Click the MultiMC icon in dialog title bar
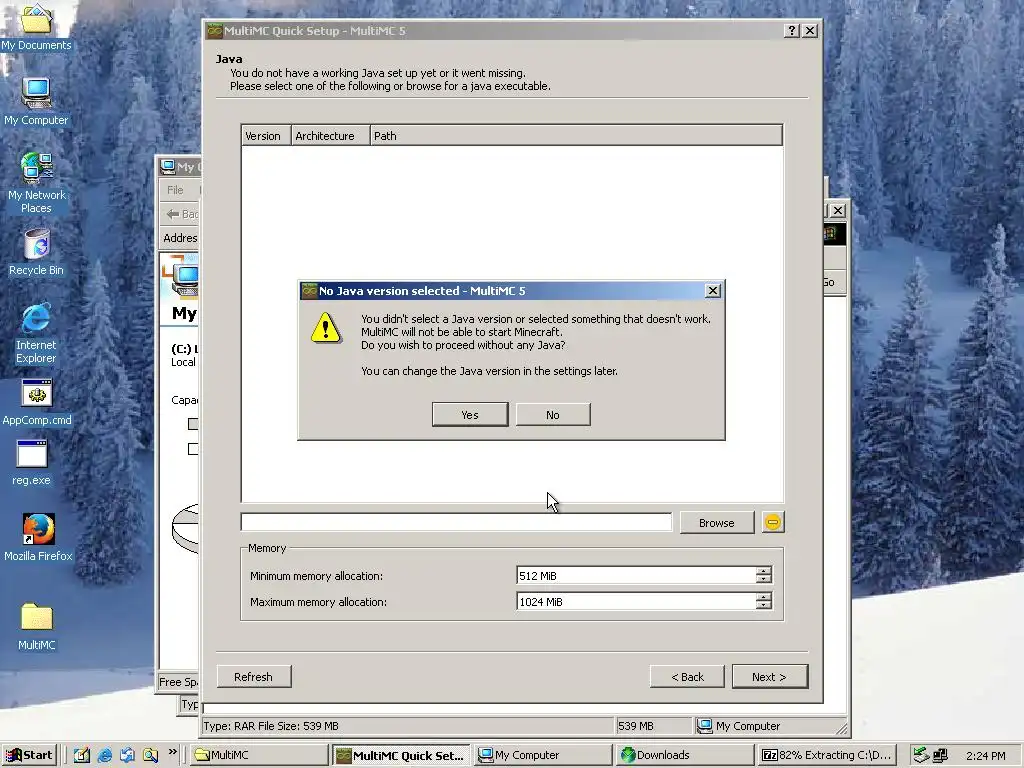The image size is (1024, 768). coord(309,291)
